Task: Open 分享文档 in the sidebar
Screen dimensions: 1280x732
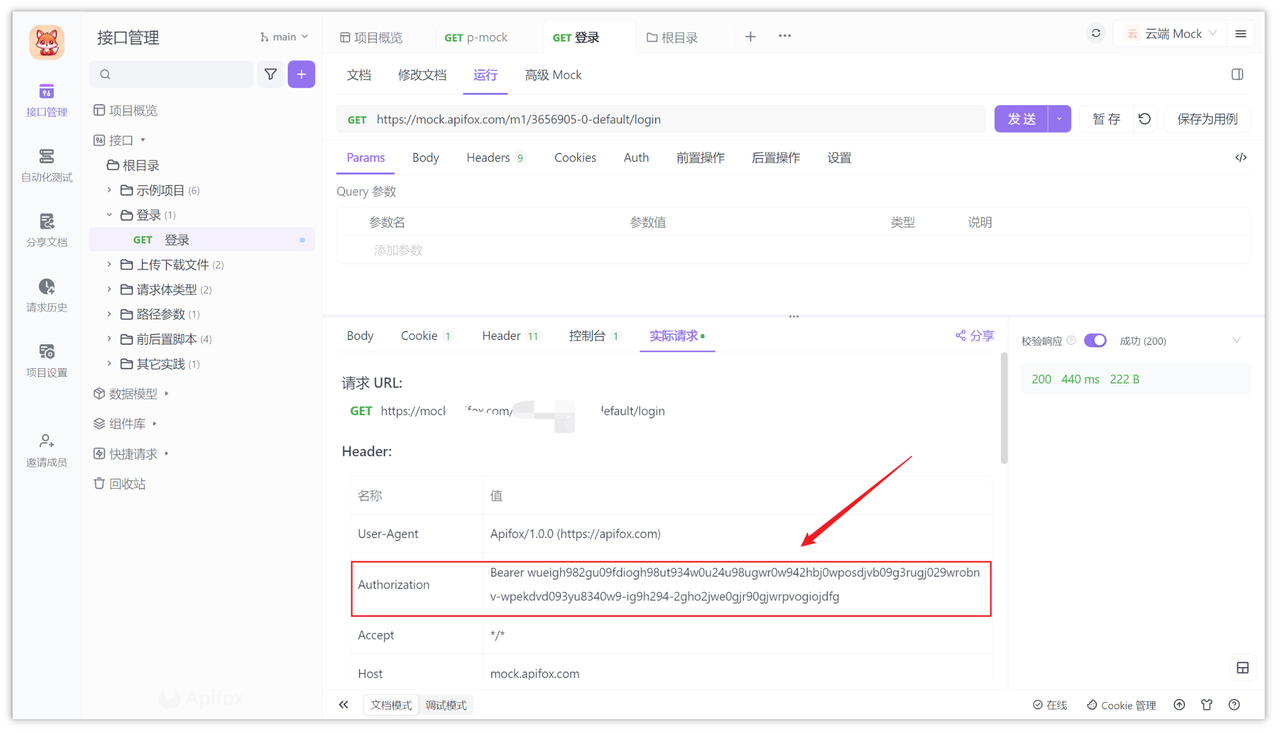Action: point(46,230)
